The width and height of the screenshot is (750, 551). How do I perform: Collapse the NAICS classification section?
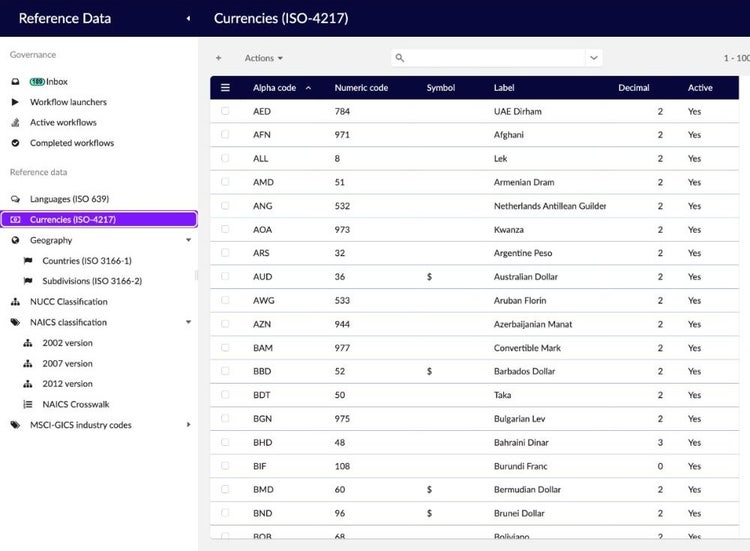click(188, 322)
